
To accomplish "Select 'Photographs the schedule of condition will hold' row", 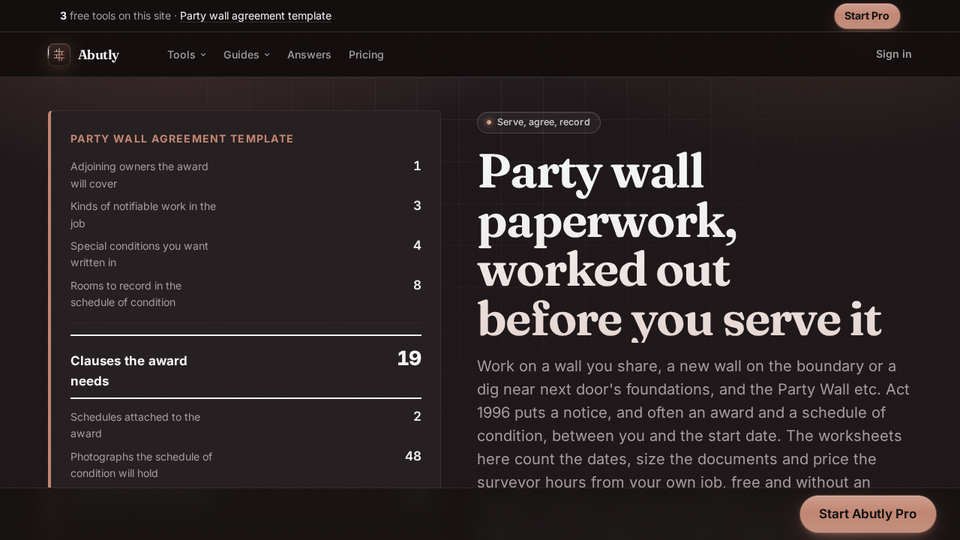I will coord(246,465).
